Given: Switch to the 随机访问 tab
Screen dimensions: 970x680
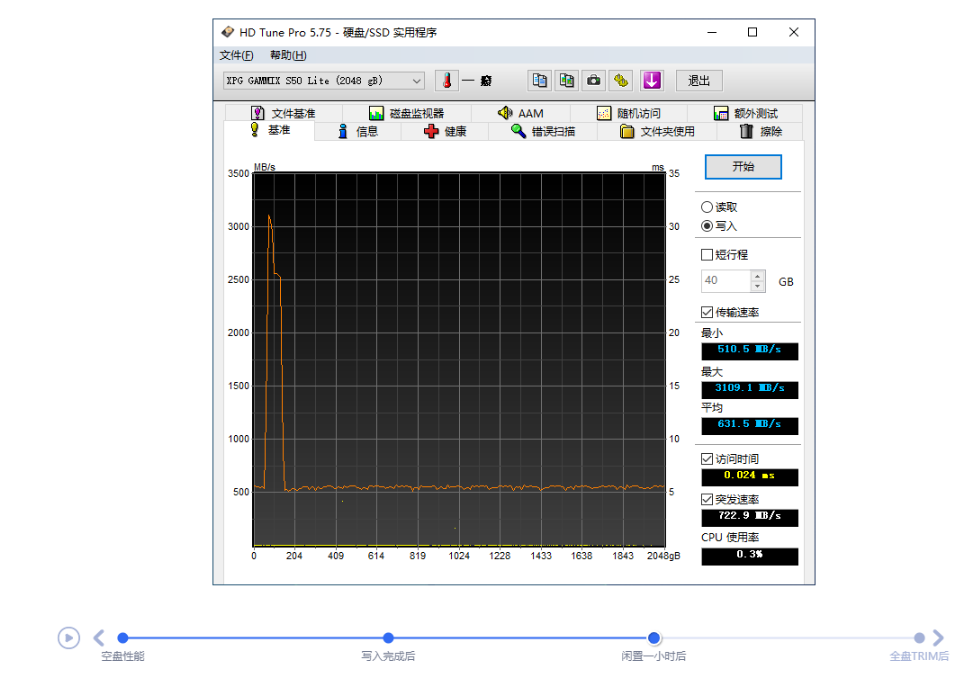Looking at the screenshot, I should (629, 113).
